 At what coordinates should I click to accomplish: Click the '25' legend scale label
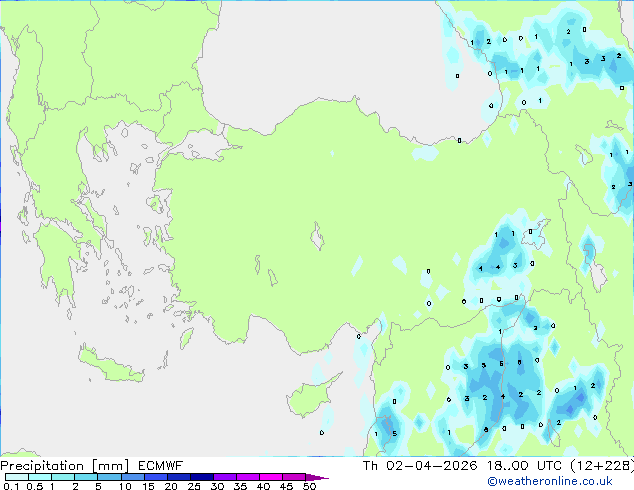click(x=194, y=486)
